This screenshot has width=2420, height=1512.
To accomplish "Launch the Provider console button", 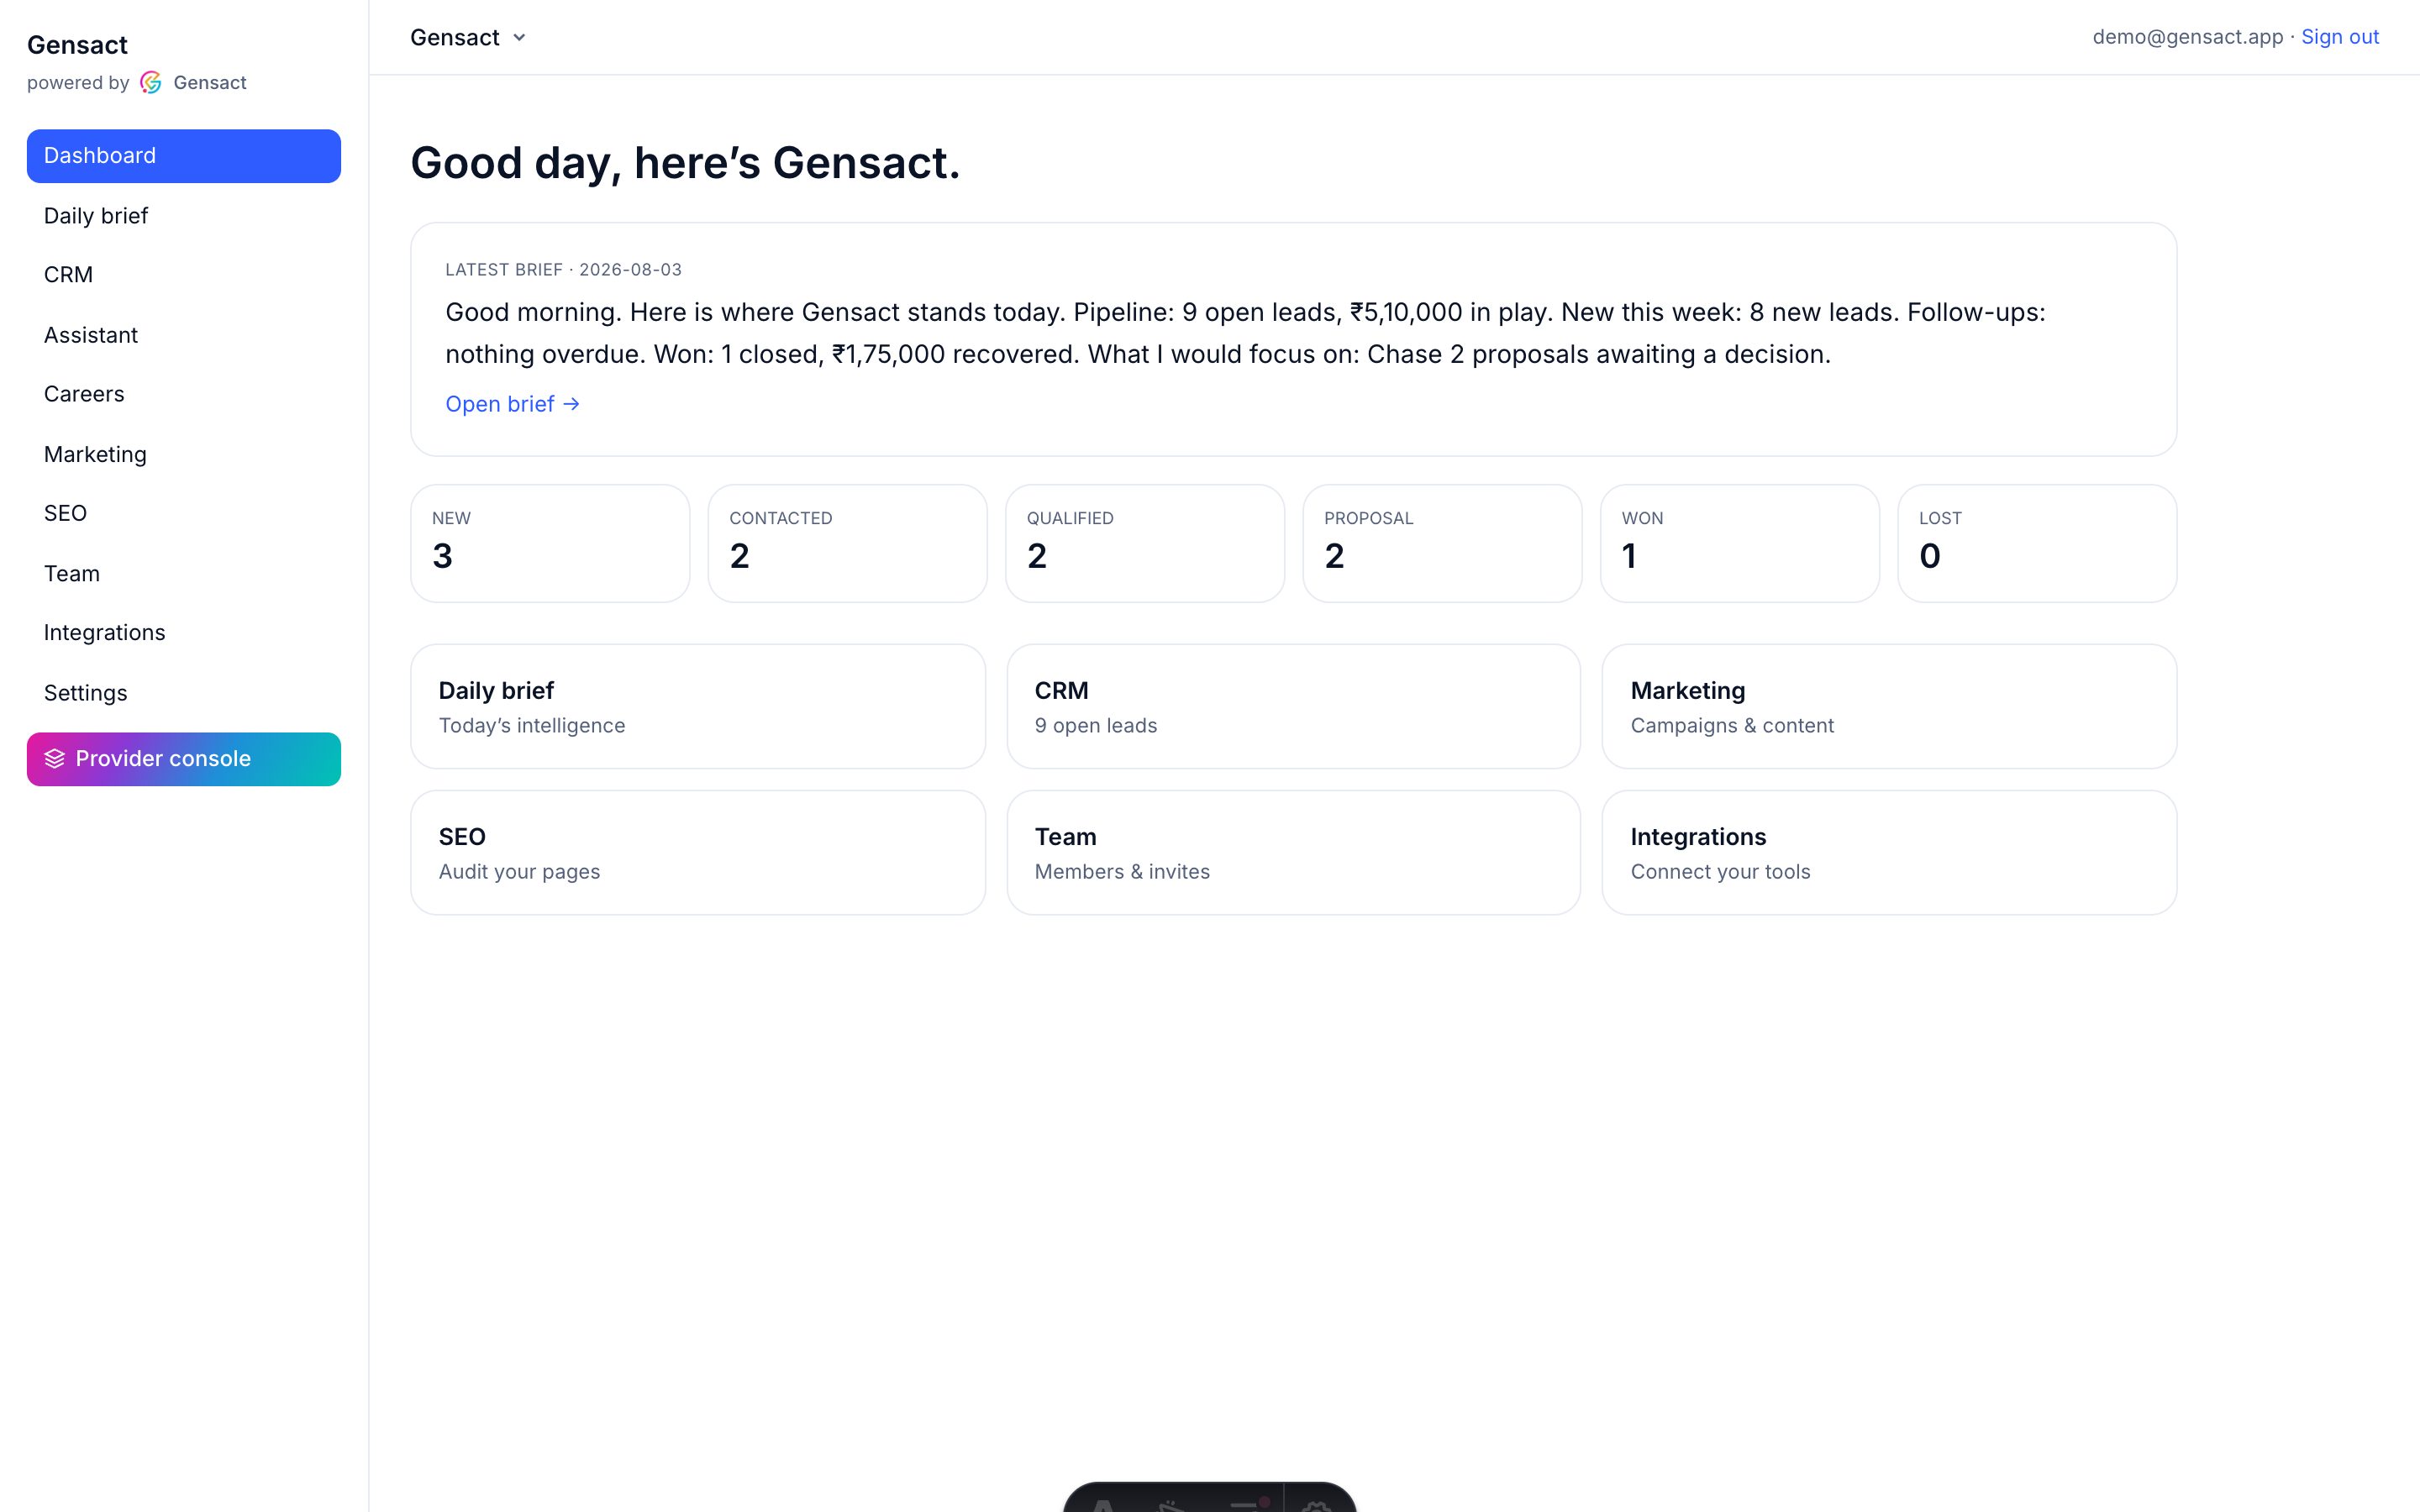I will pyautogui.click(x=184, y=759).
